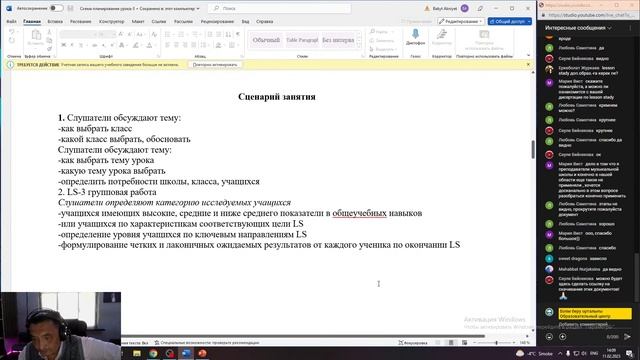Collapse the ribbon with the chevron arrow

(x=529, y=56)
